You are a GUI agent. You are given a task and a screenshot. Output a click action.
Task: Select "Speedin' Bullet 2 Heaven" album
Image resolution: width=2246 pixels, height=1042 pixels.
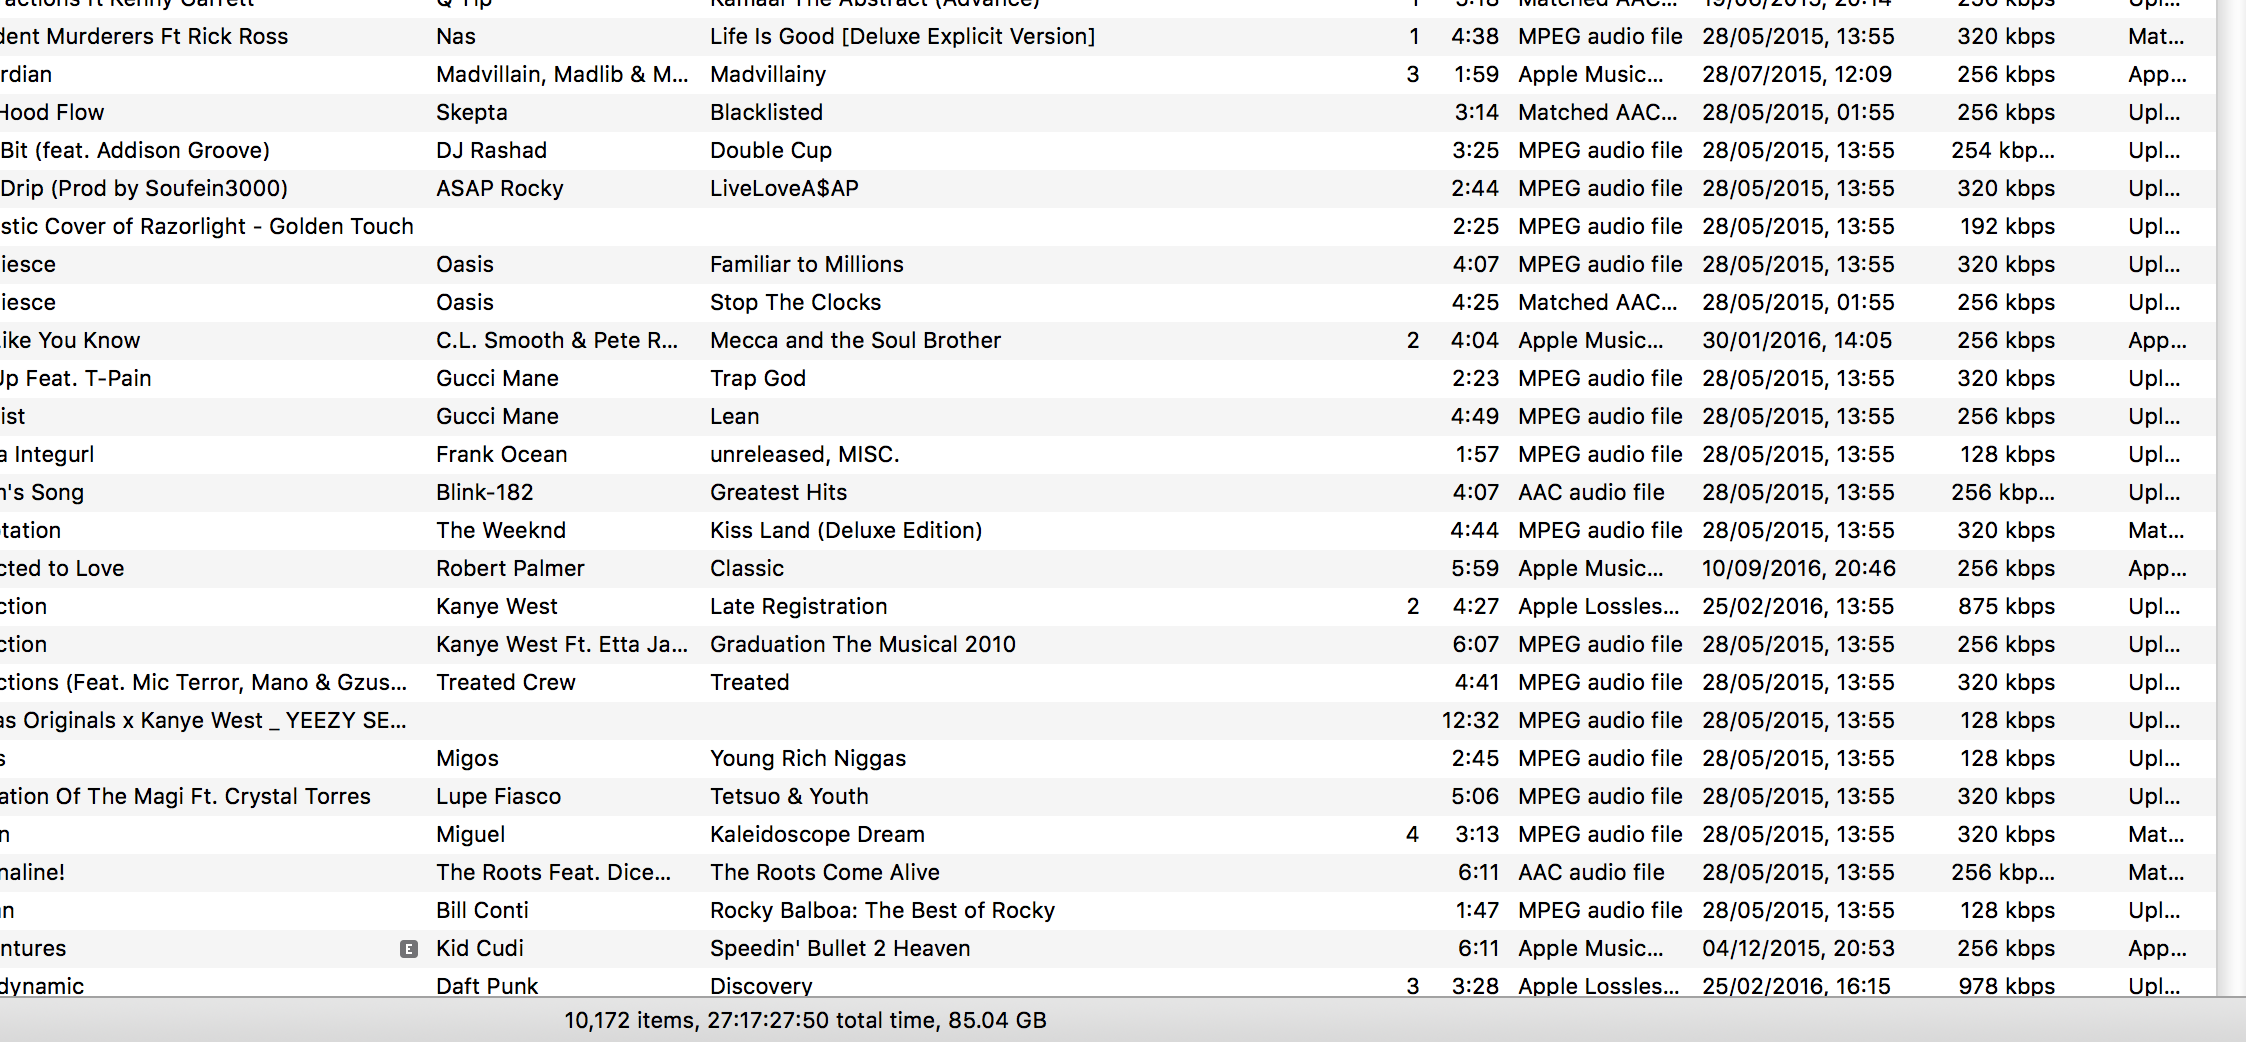(x=840, y=949)
